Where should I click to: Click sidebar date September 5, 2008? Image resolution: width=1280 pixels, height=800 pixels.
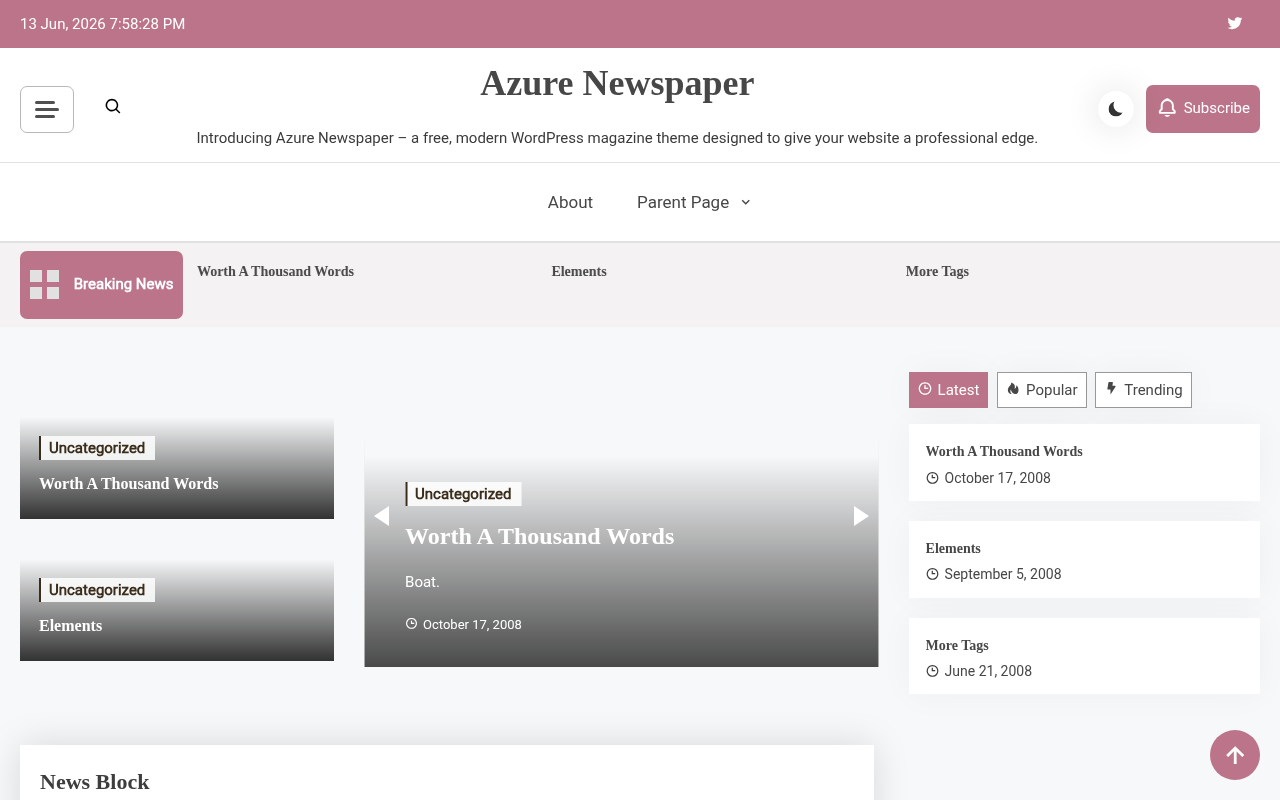click(x=1003, y=574)
